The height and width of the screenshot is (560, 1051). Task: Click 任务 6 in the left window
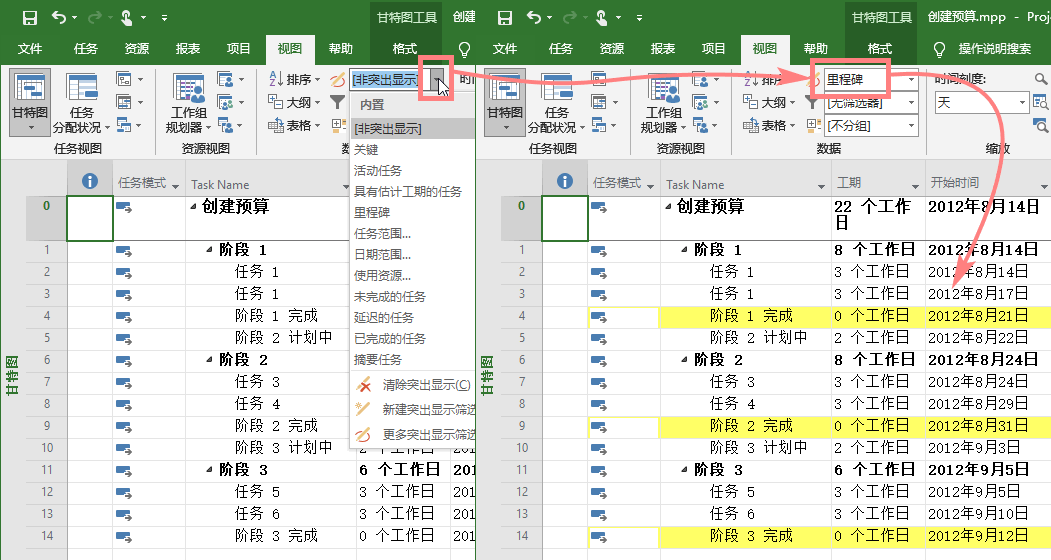pos(257,514)
